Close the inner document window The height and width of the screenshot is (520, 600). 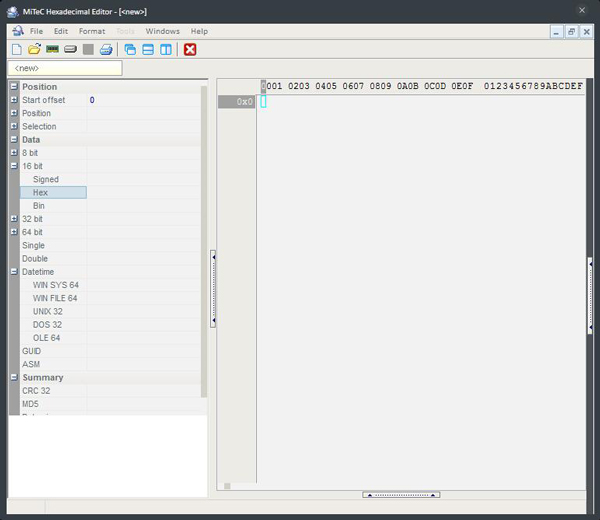pos(586,32)
